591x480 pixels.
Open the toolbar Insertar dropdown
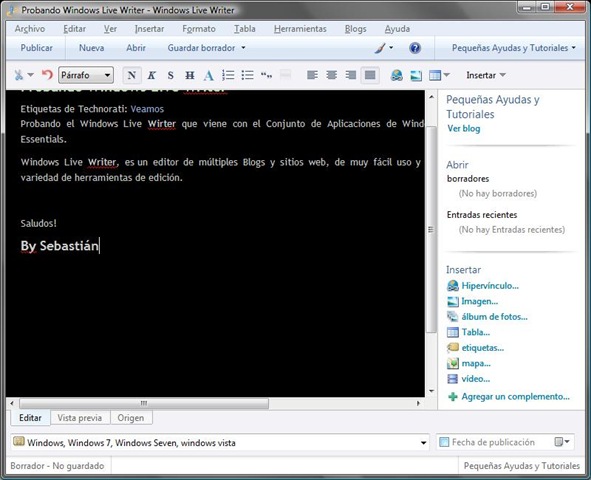[486, 75]
